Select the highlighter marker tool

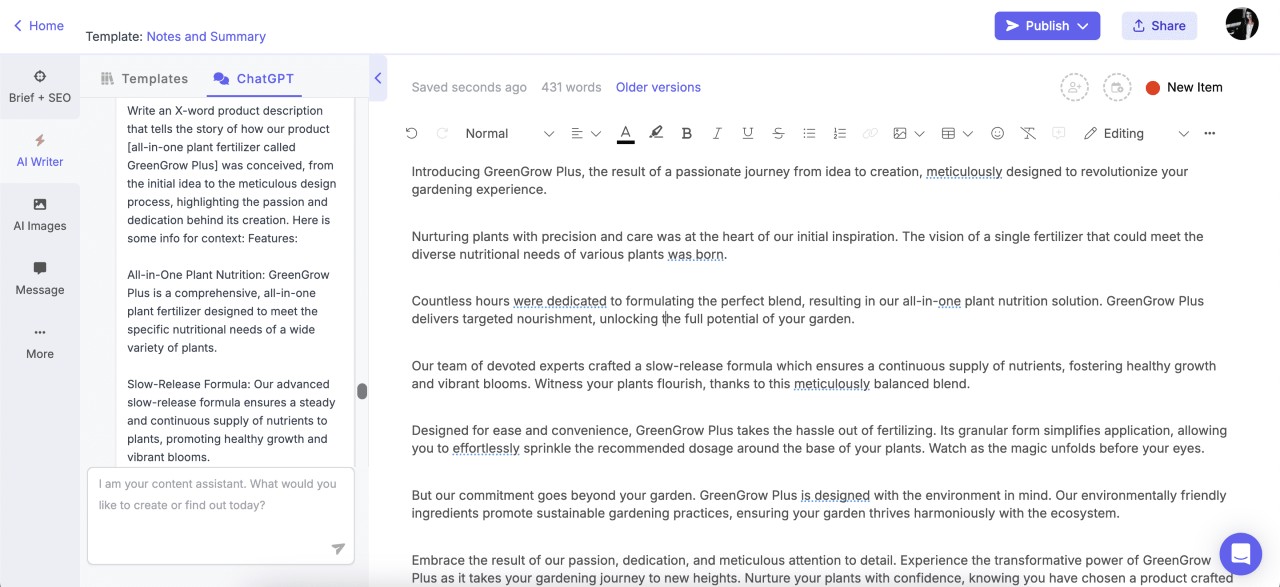[656, 133]
